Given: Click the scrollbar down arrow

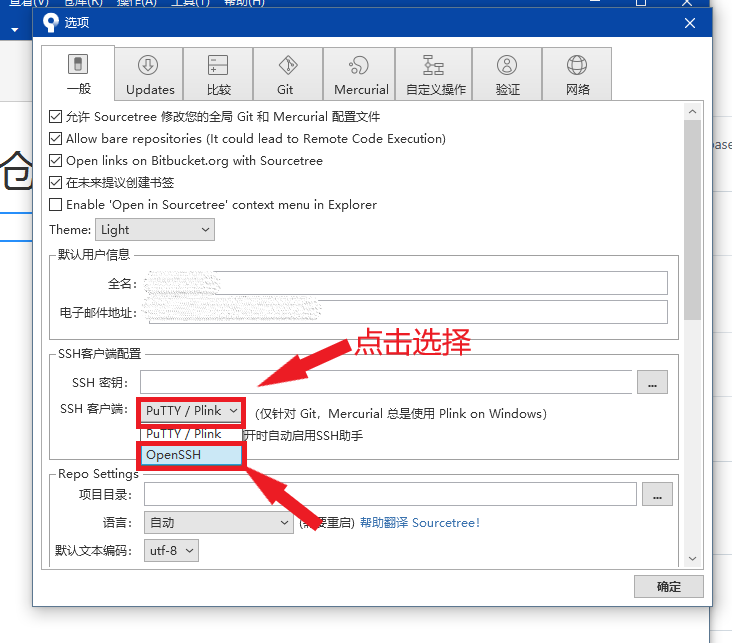Looking at the screenshot, I should [x=692, y=558].
